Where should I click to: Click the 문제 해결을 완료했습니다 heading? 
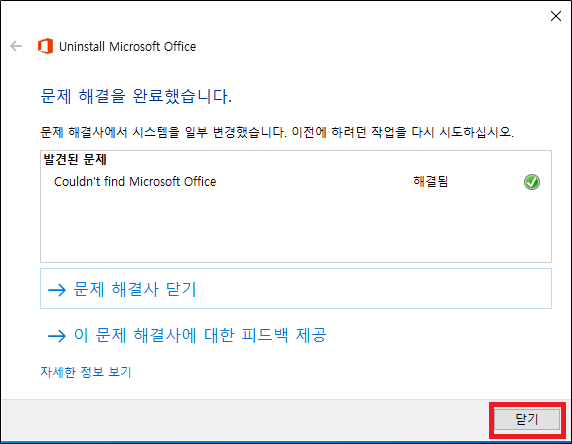[x=136, y=96]
